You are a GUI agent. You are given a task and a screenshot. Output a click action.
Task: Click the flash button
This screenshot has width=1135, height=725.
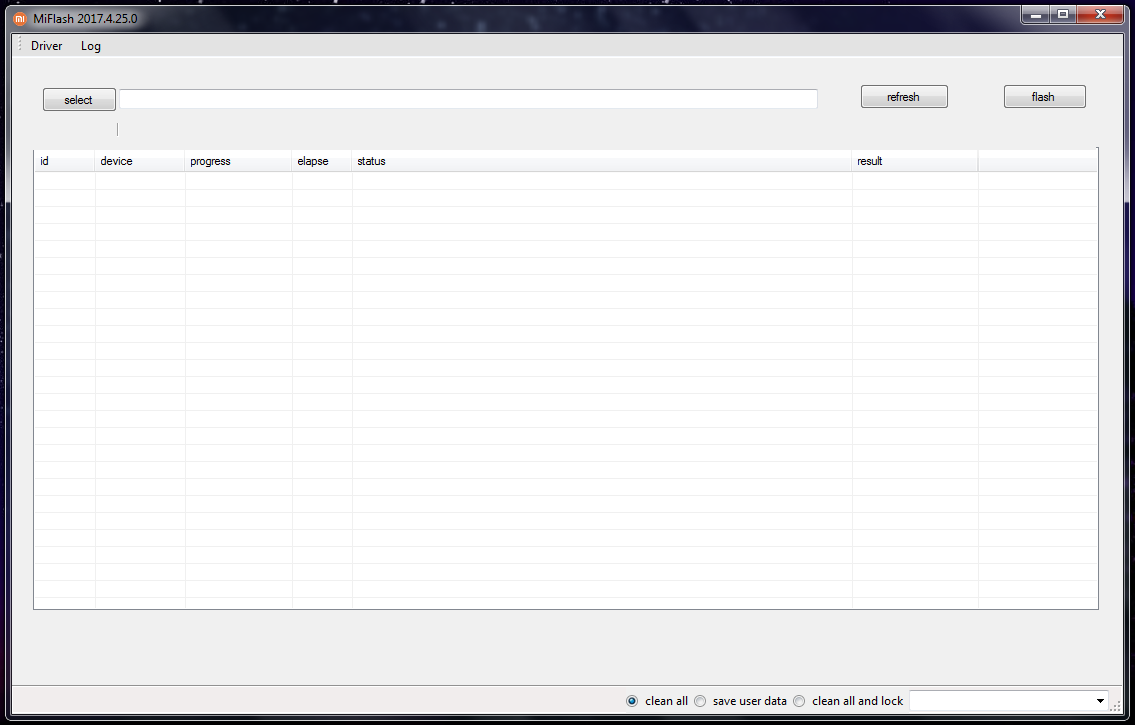pyautogui.click(x=1044, y=97)
